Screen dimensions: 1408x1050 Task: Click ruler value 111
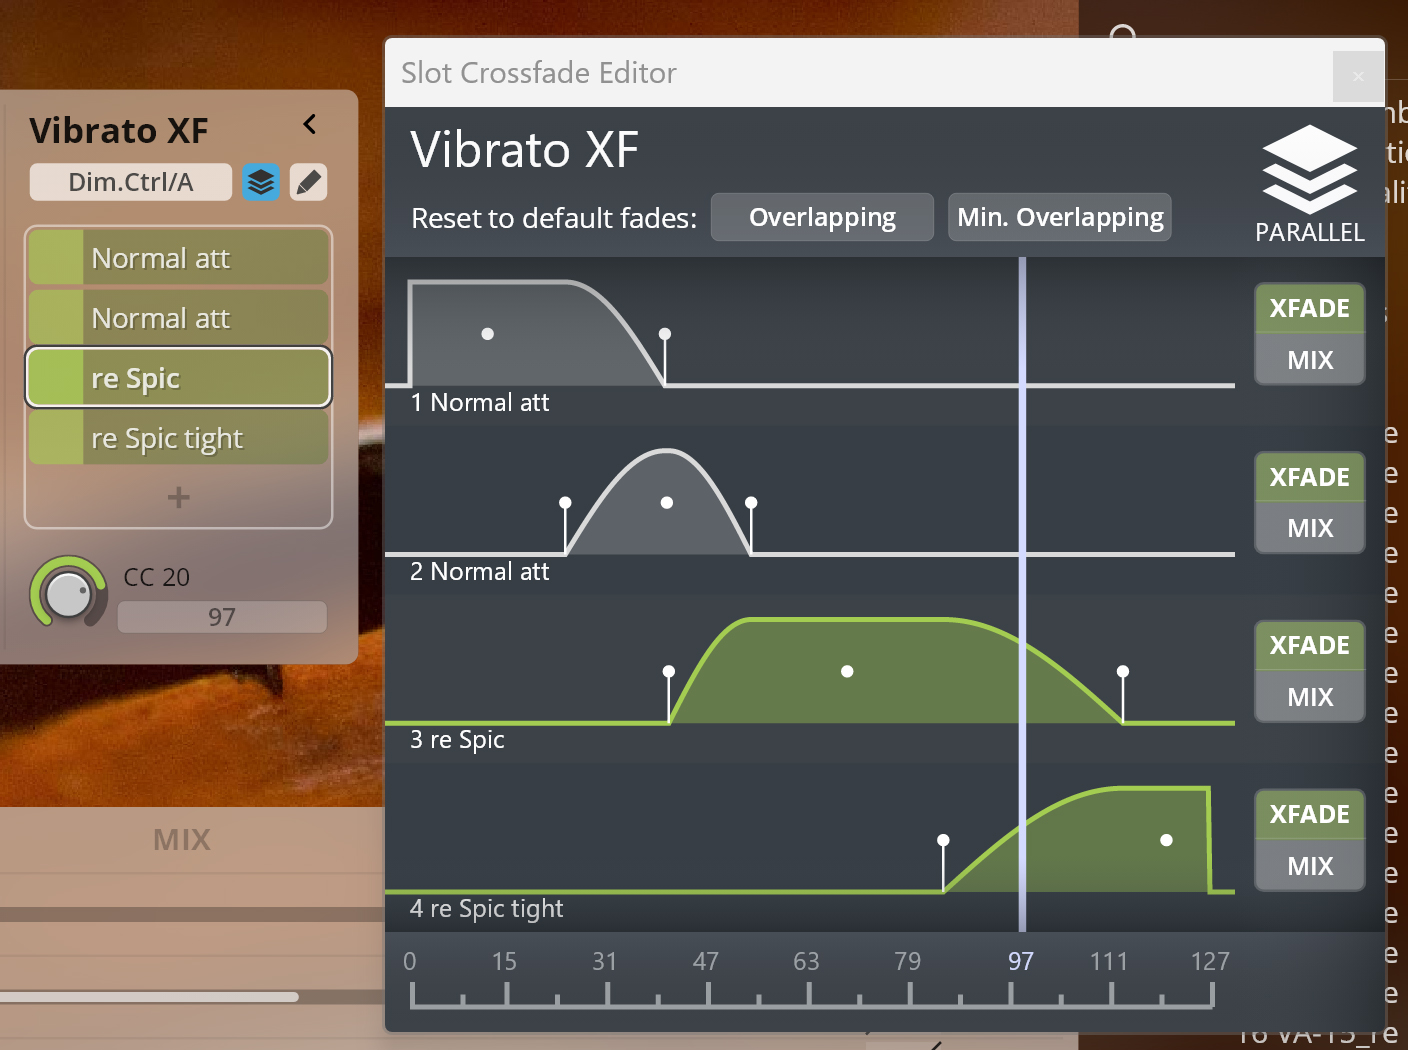1109,961
